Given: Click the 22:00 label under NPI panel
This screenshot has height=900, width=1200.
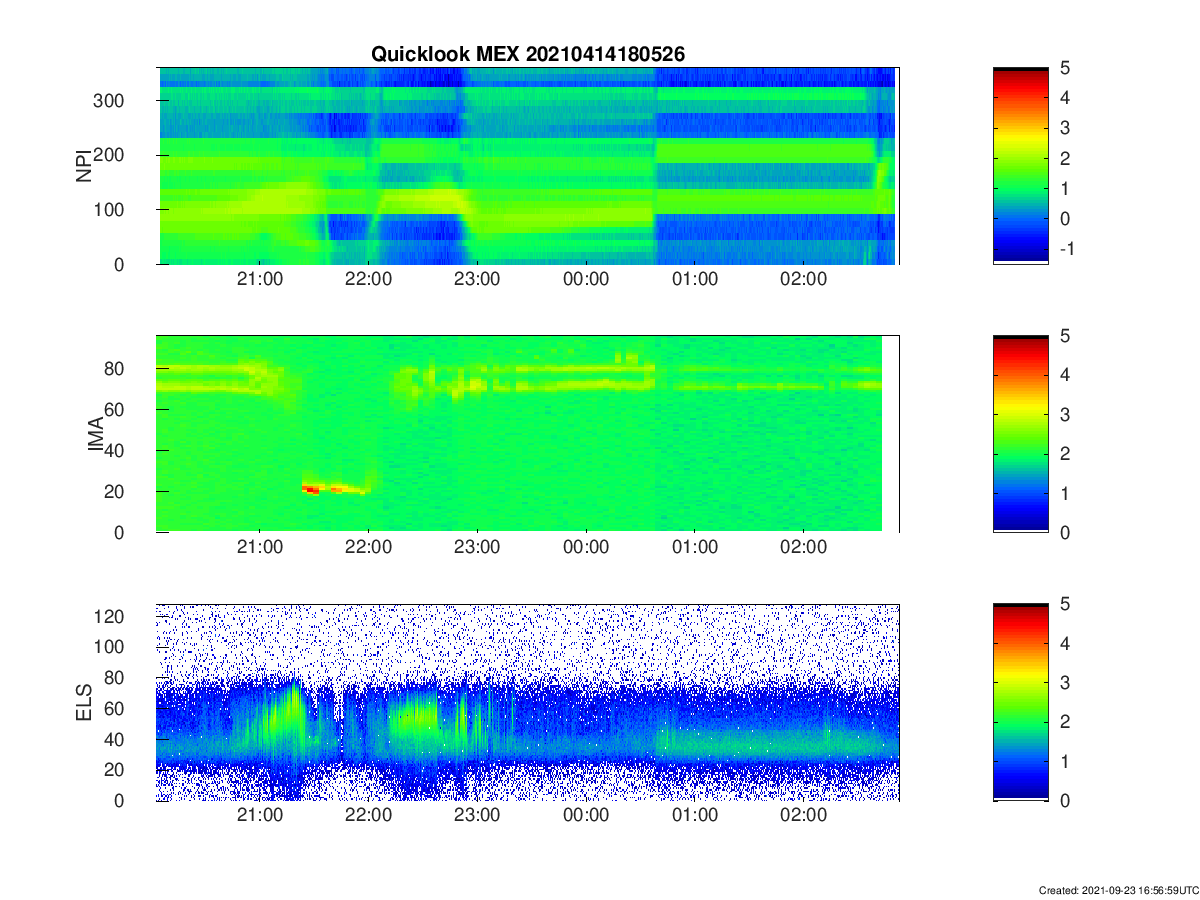Looking at the screenshot, I should [x=368, y=279].
